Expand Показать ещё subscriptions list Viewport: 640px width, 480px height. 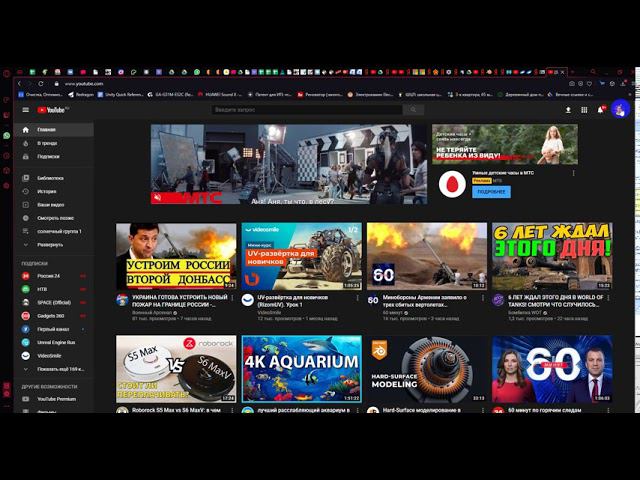point(54,369)
